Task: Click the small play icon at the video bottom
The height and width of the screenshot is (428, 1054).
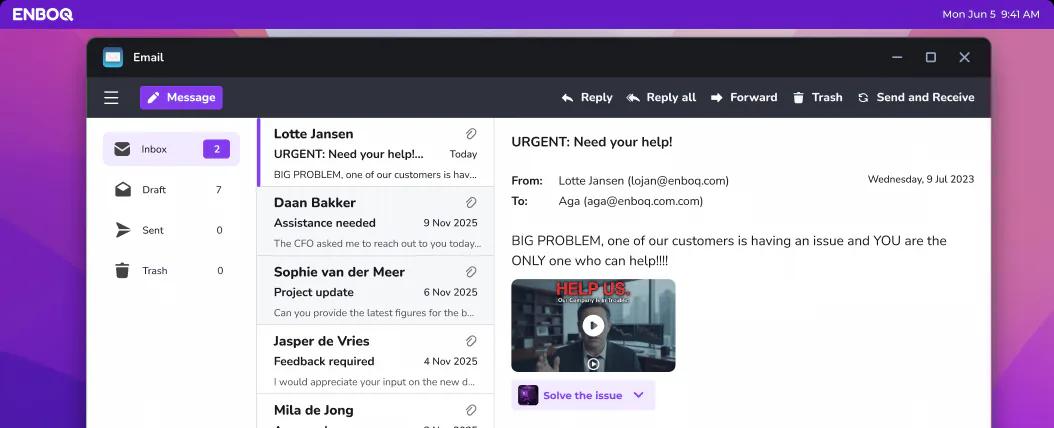Action: (593, 363)
